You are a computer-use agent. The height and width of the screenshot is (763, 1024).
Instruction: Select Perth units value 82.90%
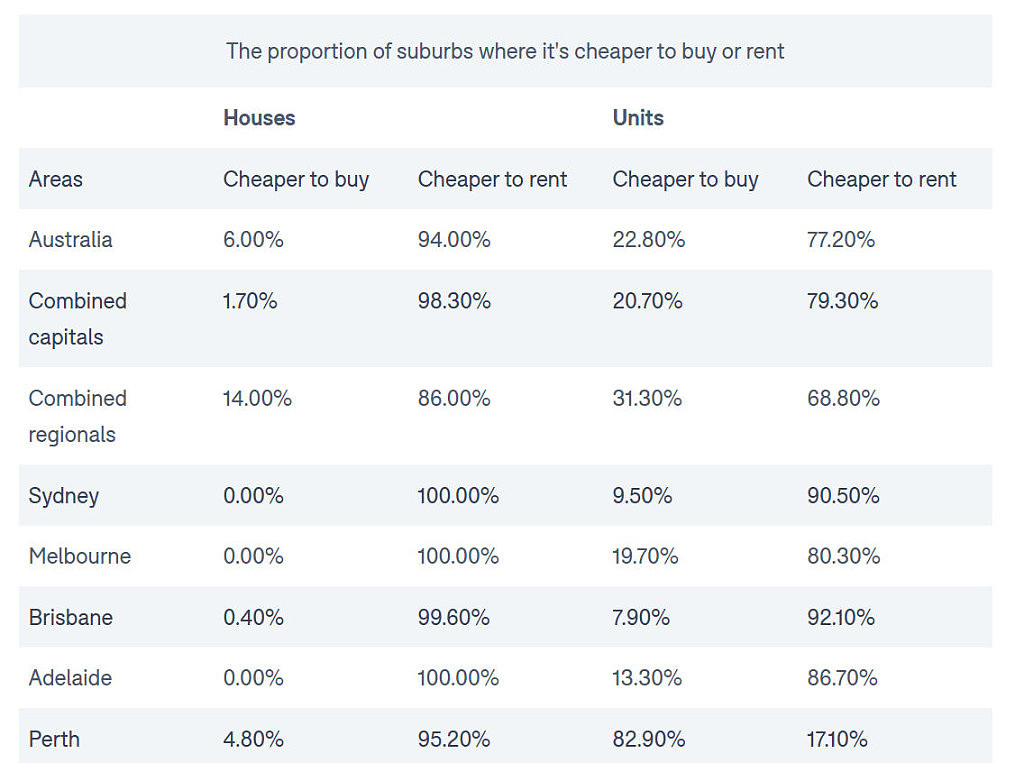(x=648, y=739)
